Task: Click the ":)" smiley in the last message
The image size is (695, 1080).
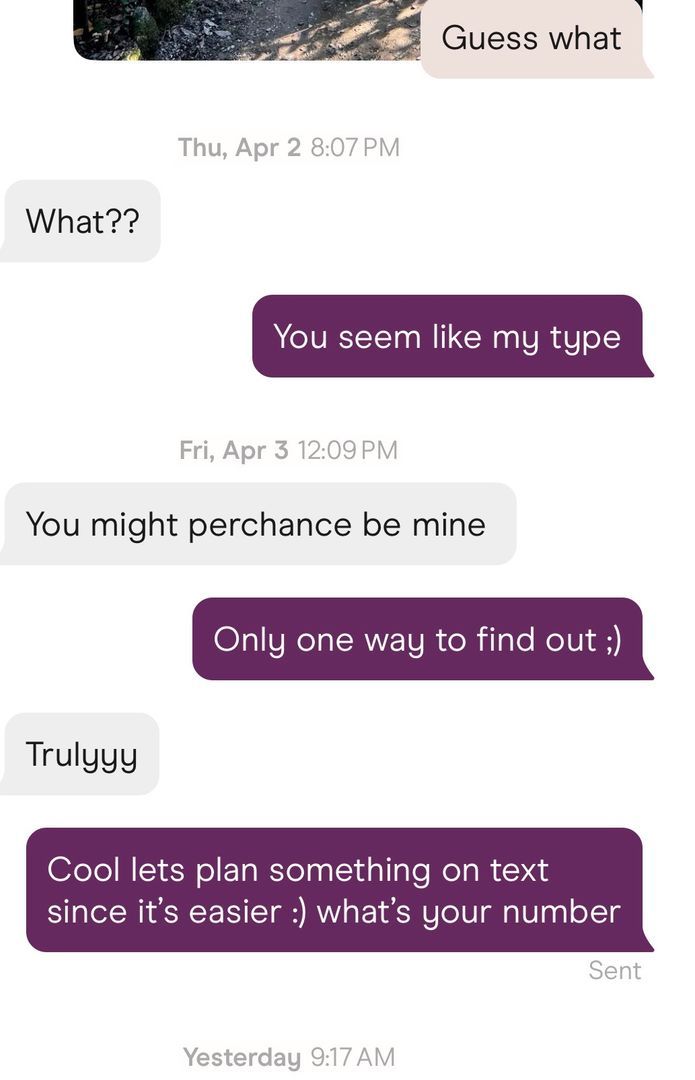Action: [x=297, y=912]
